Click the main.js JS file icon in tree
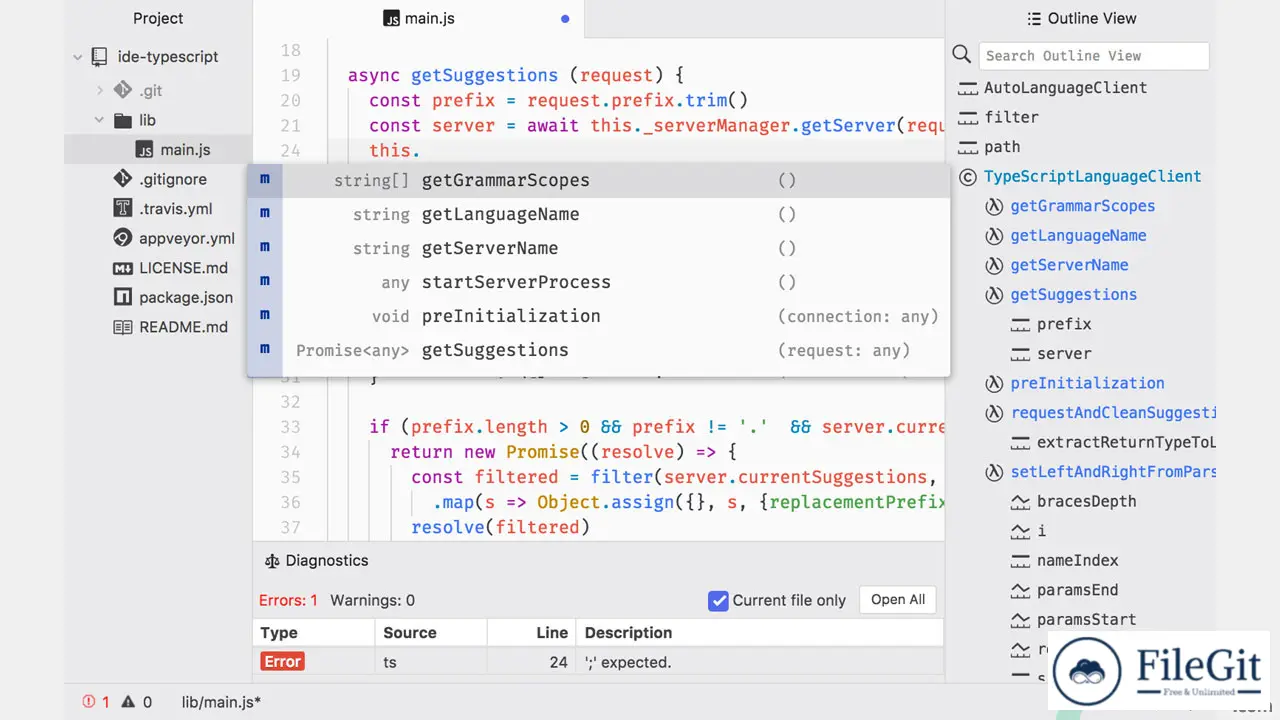 [145, 150]
